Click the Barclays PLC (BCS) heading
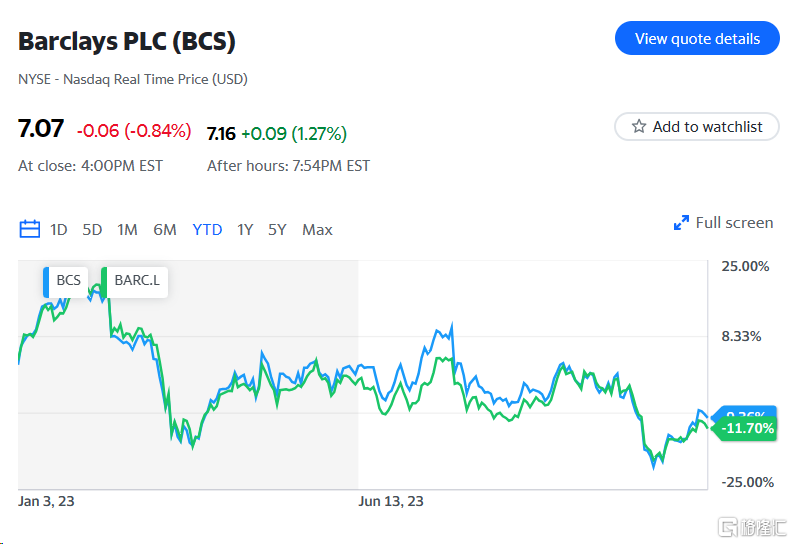Screen dimensions: 793x544 pyautogui.click(x=127, y=42)
